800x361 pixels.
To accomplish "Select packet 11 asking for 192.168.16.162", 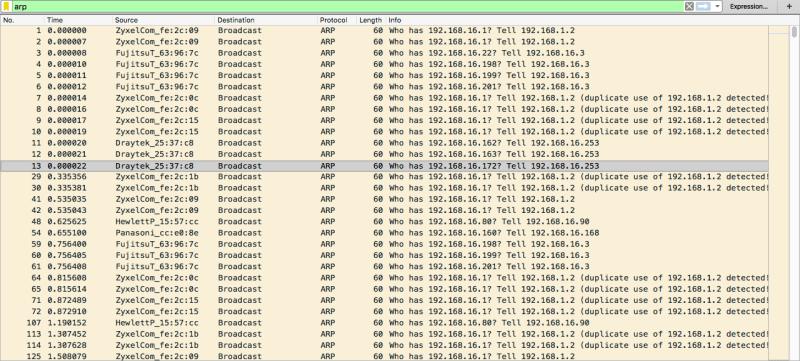I will (384, 143).
